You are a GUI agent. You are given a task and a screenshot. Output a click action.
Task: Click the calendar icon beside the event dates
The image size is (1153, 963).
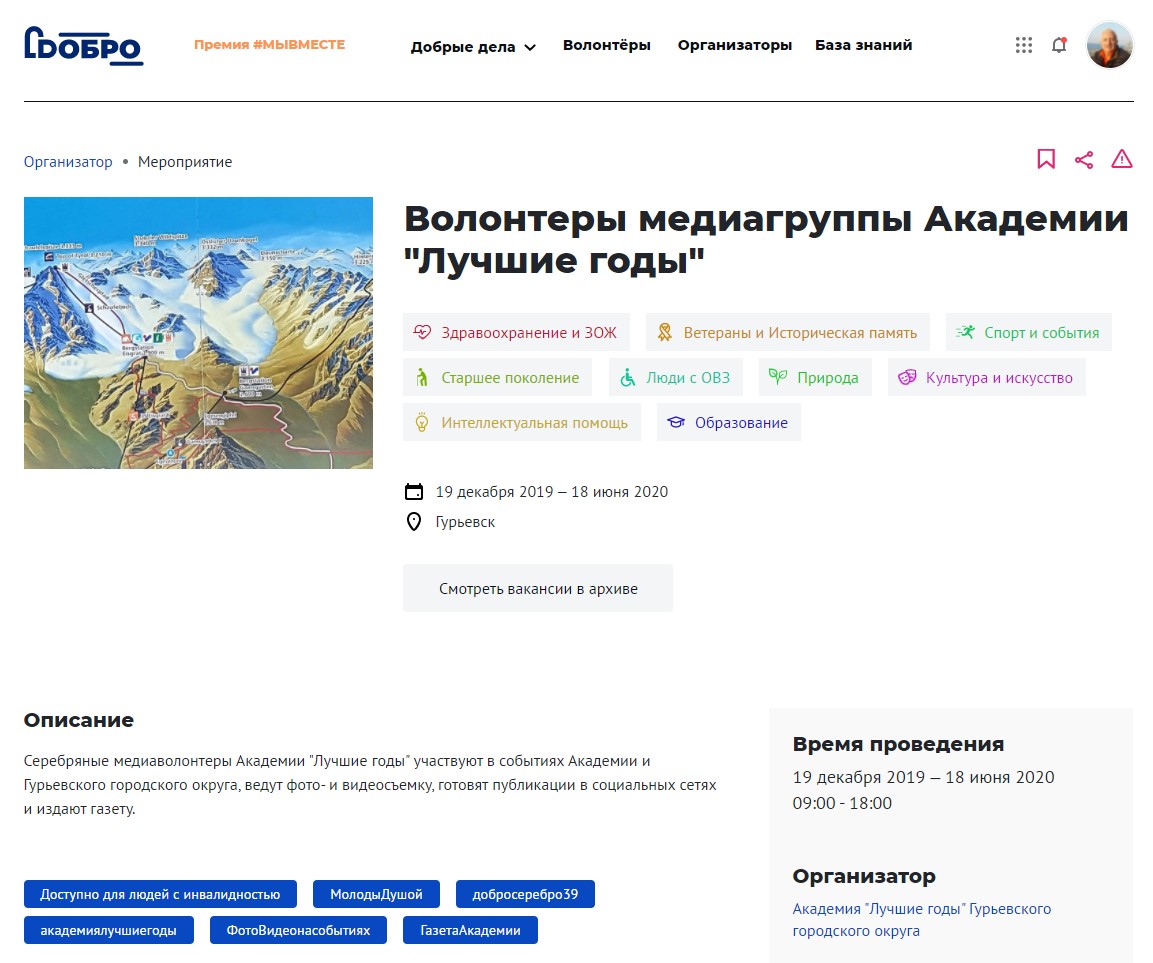point(414,491)
